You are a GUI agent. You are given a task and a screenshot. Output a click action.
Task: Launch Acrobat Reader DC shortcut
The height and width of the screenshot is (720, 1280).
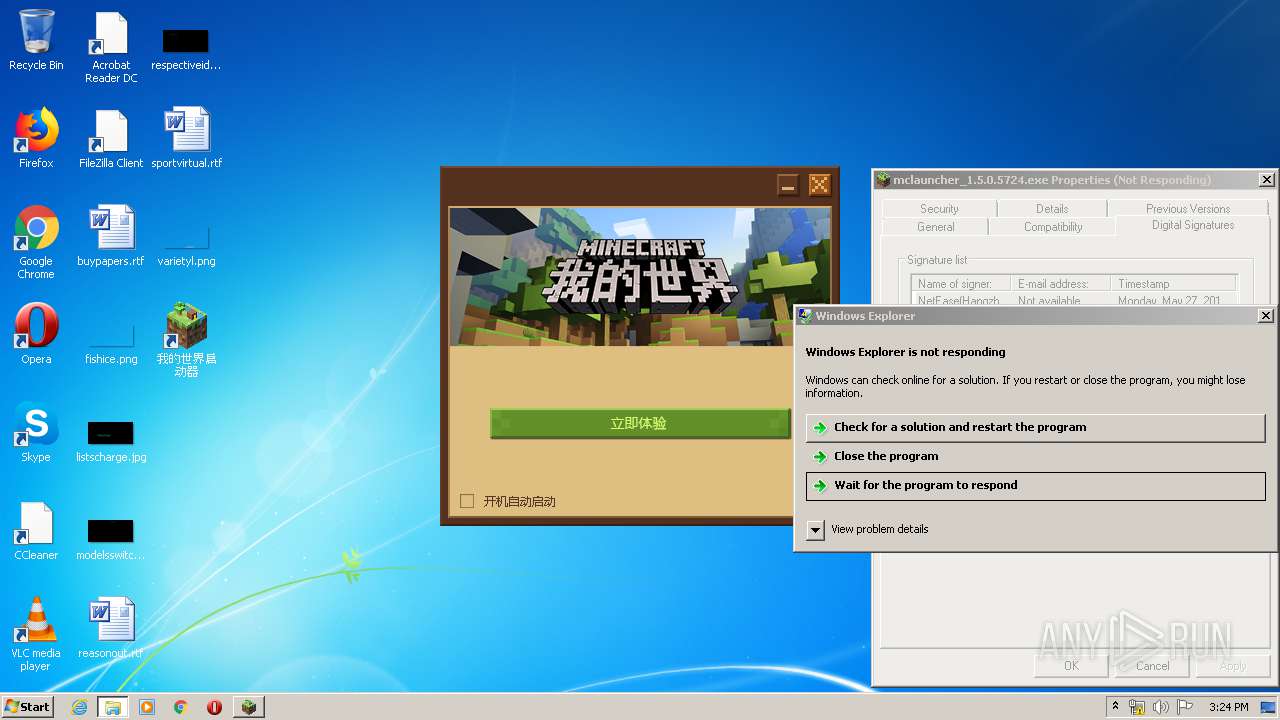[111, 47]
